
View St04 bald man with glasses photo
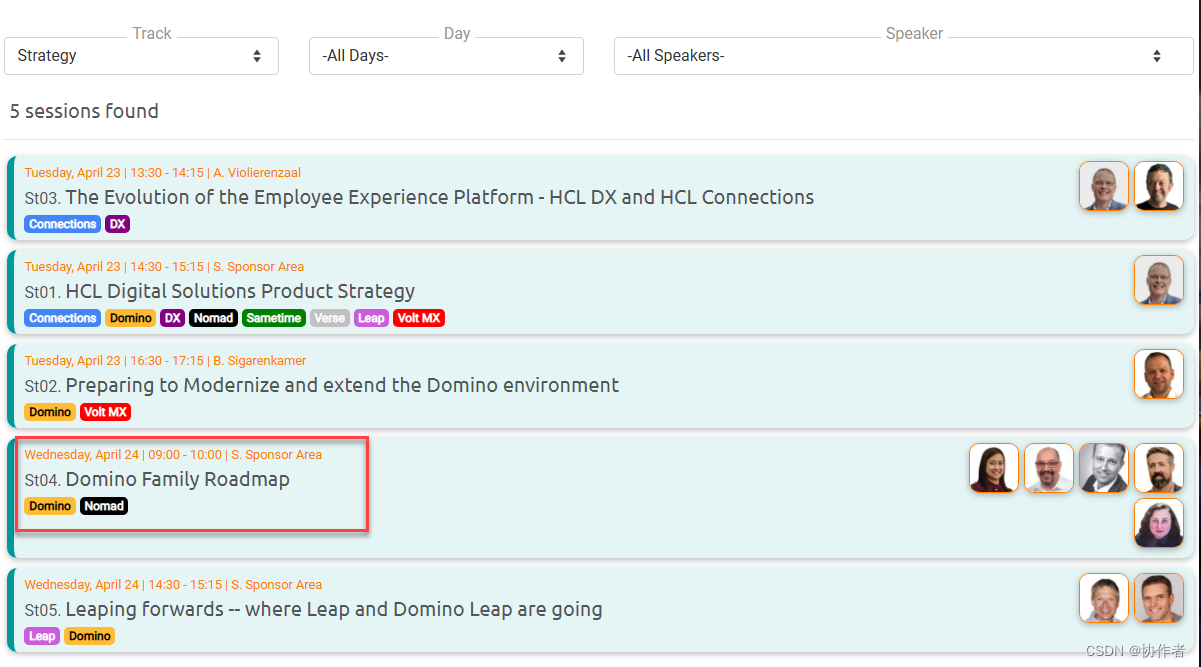pyautogui.click(x=1049, y=468)
